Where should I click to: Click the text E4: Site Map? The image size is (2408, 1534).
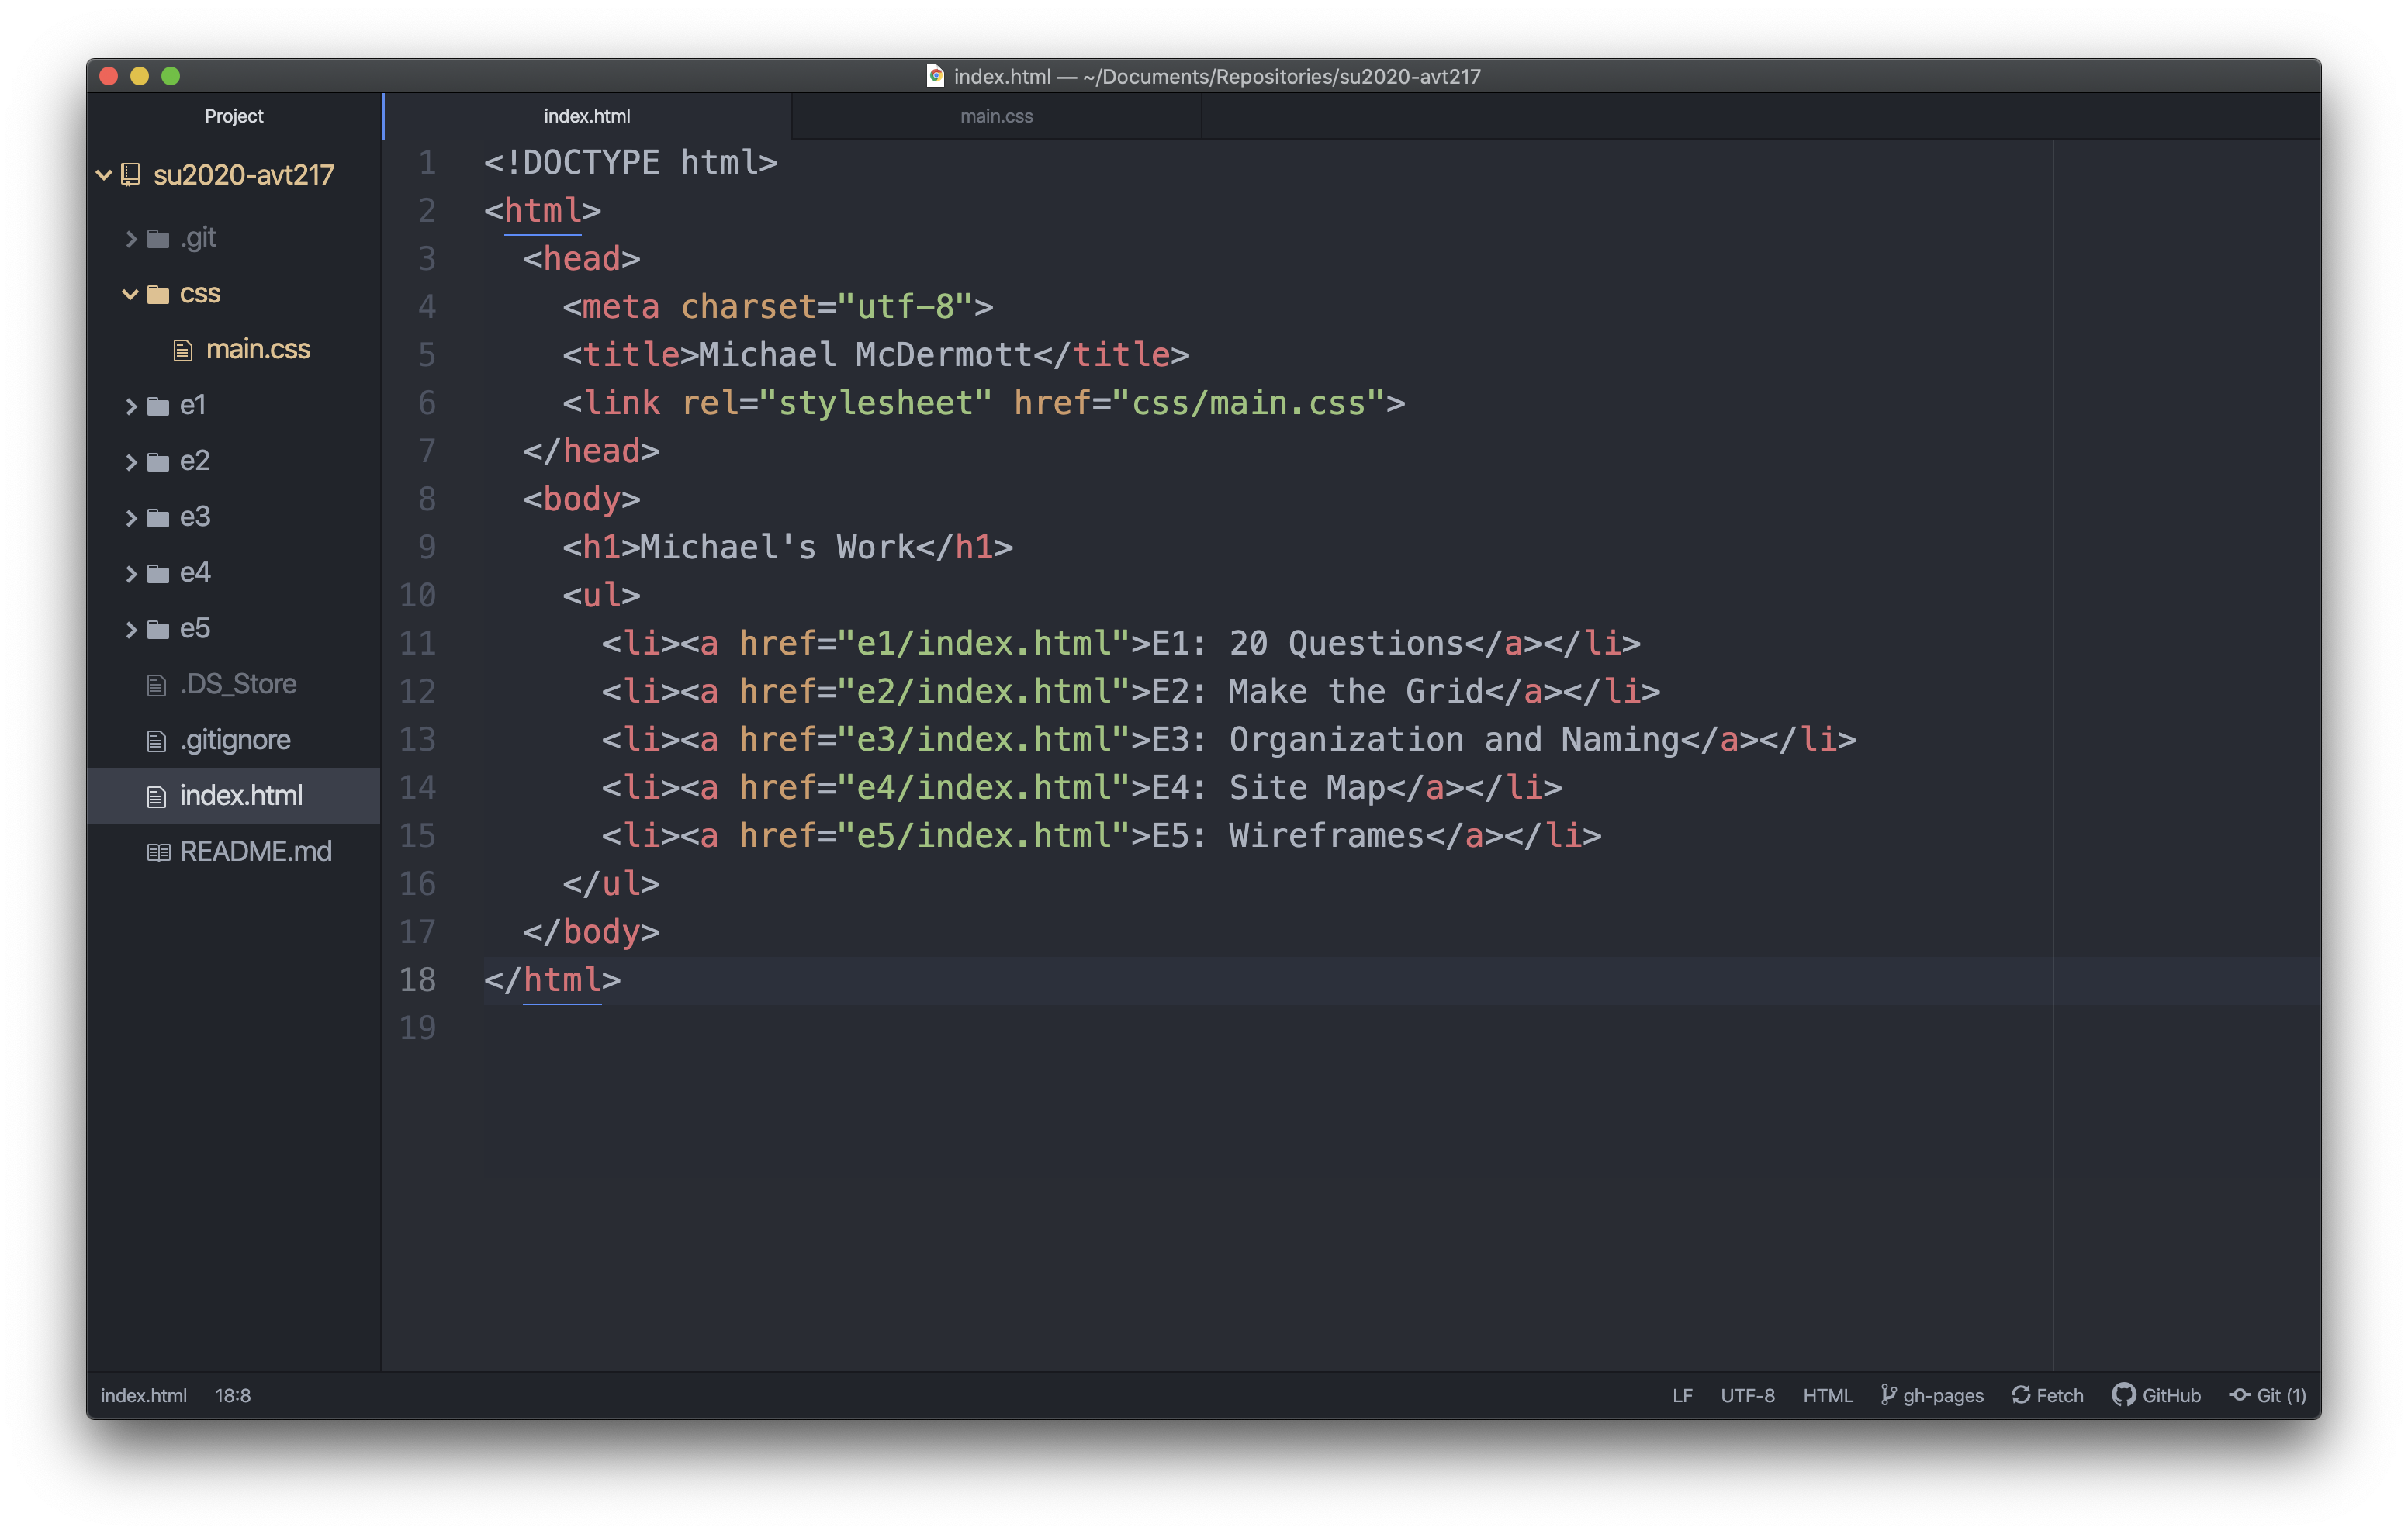(1268, 788)
